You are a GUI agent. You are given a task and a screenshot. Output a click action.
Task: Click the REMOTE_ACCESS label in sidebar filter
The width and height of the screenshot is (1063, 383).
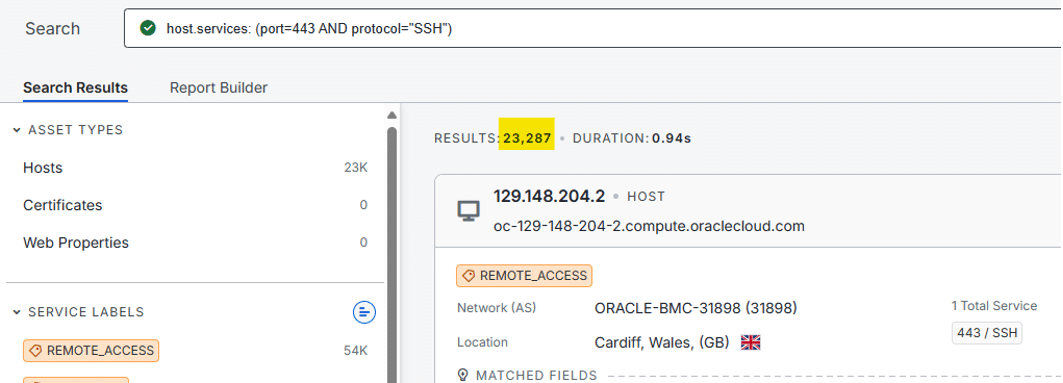coord(91,350)
